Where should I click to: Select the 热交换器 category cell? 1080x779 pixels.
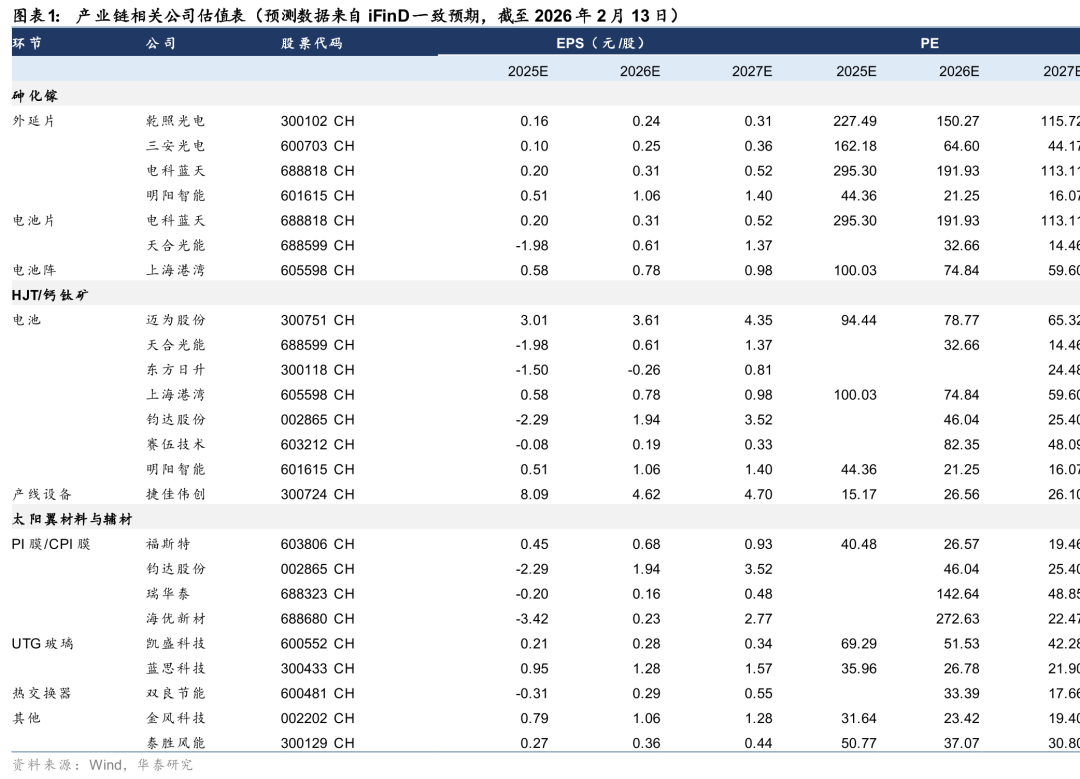point(42,693)
